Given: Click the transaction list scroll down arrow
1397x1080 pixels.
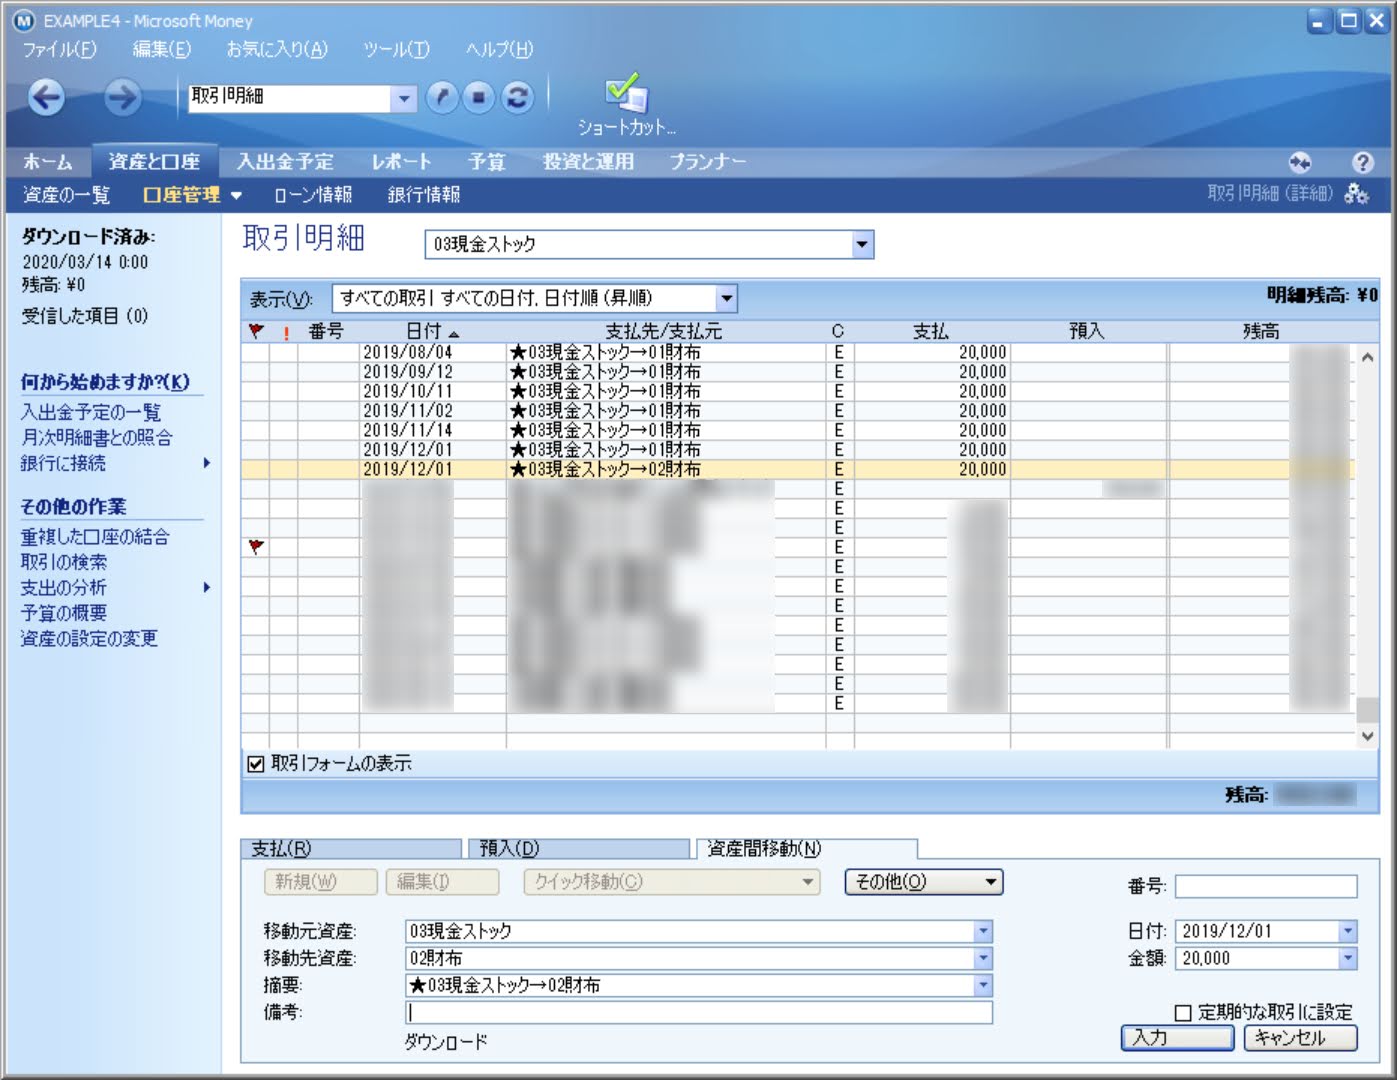Looking at the screenshot, I should click(x=1367, y=736).
